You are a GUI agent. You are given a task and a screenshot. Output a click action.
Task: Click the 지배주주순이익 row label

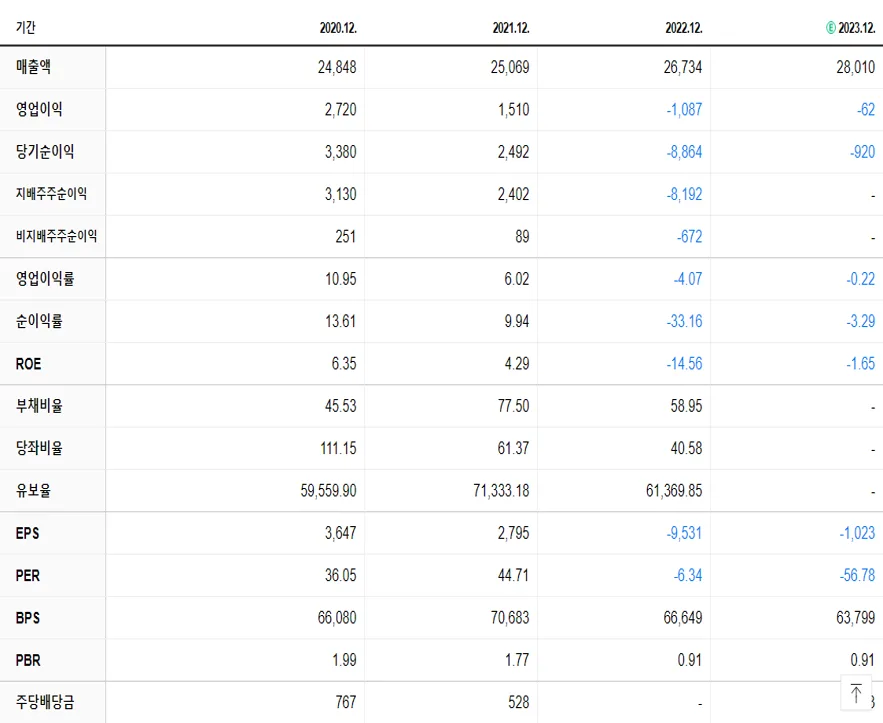[51, 194]
